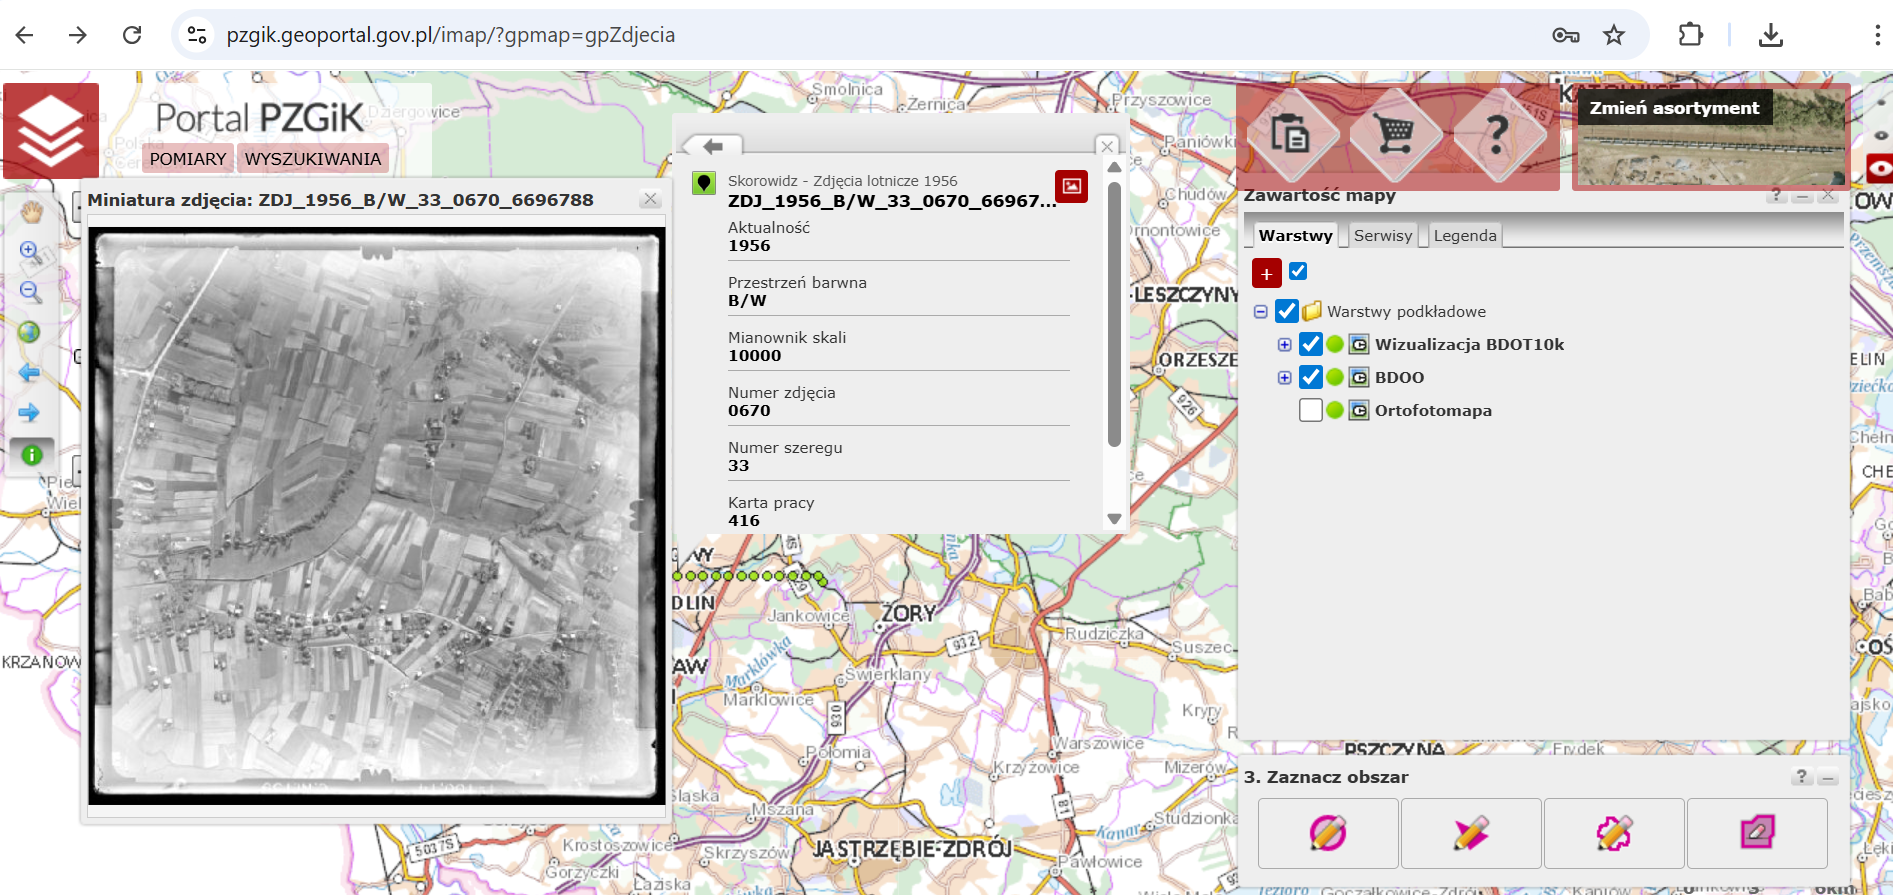Image resolution: width=1893 pixels, height=895 pixels.
Task: Uncheck the BDOO layer
Action: (x=1310, y=377)
